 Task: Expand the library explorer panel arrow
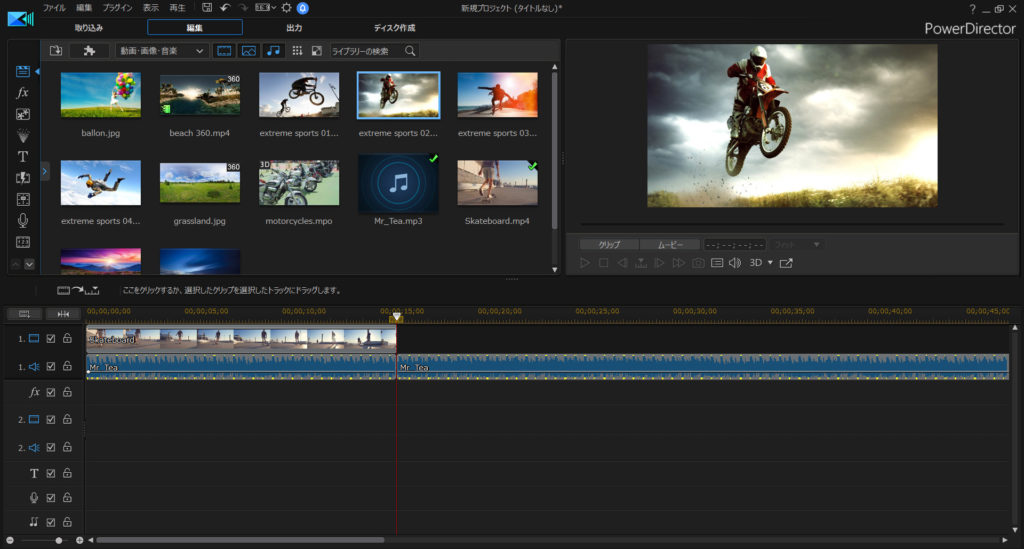[x=44, y=172]
